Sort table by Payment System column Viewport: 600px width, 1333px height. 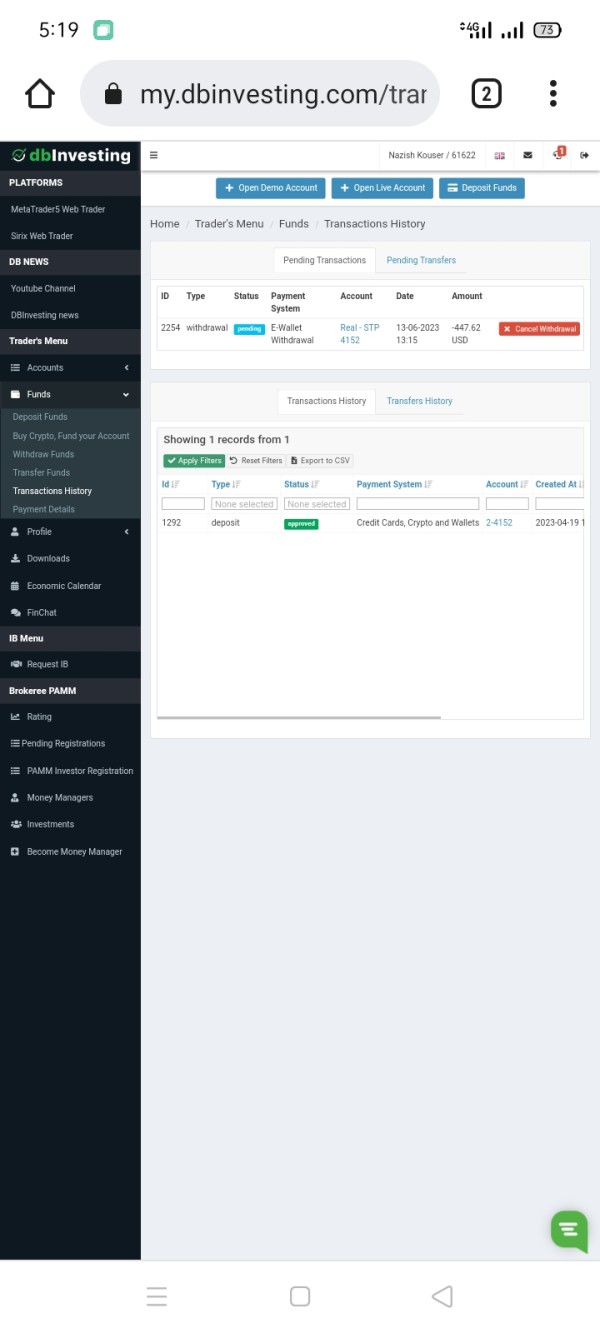point(394,485)
